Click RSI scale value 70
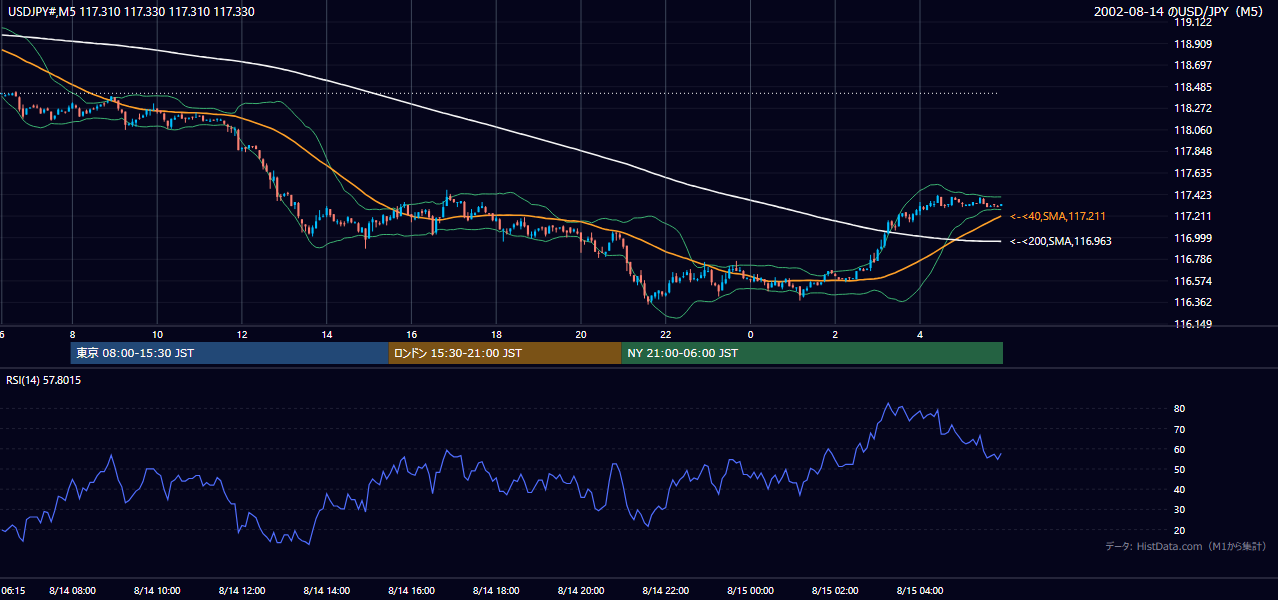The image size is (1278, 600). coord(1180,429)
